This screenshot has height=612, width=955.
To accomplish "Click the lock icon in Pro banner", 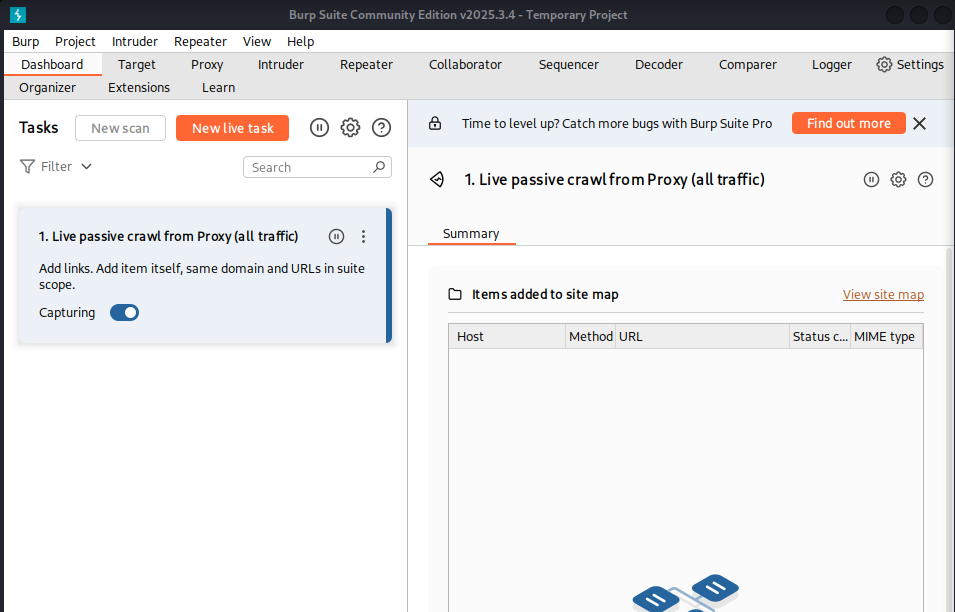I will [x=435, y=124].
